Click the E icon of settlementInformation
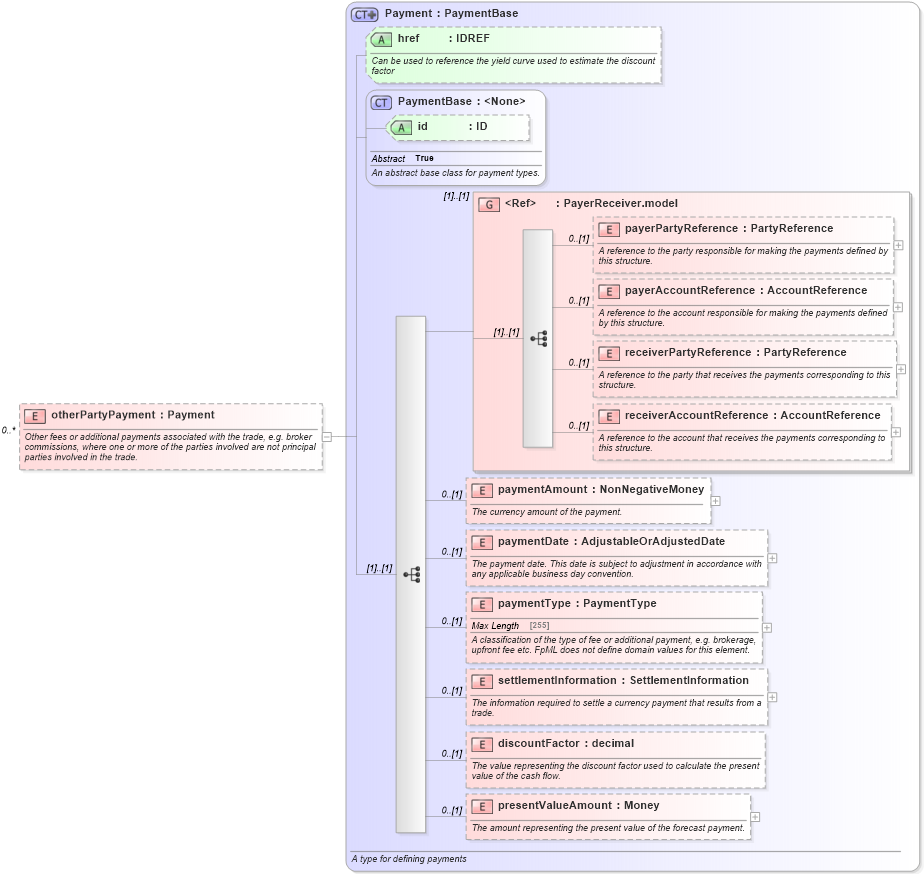Screen dimensions: 924x874 [481, 682]
